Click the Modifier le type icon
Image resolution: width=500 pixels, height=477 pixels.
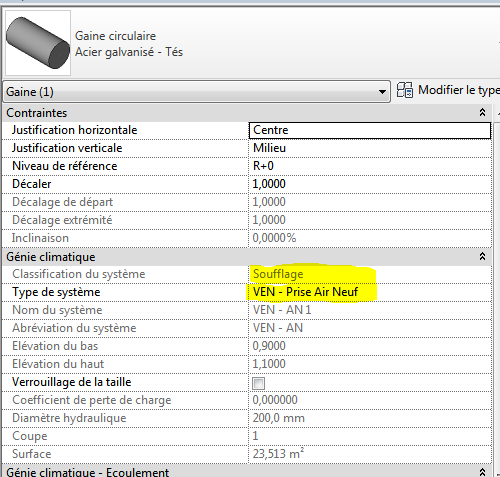(x=405, y=90)
